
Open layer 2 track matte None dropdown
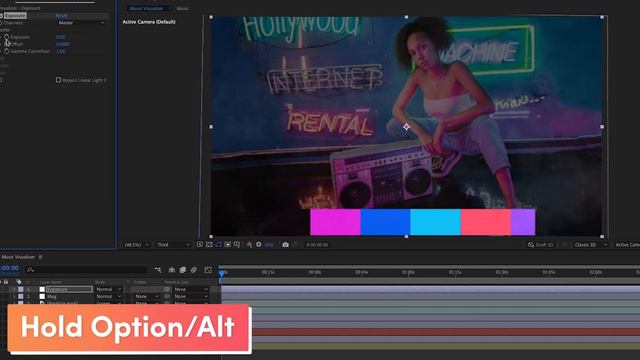click(x=147, y=296)
